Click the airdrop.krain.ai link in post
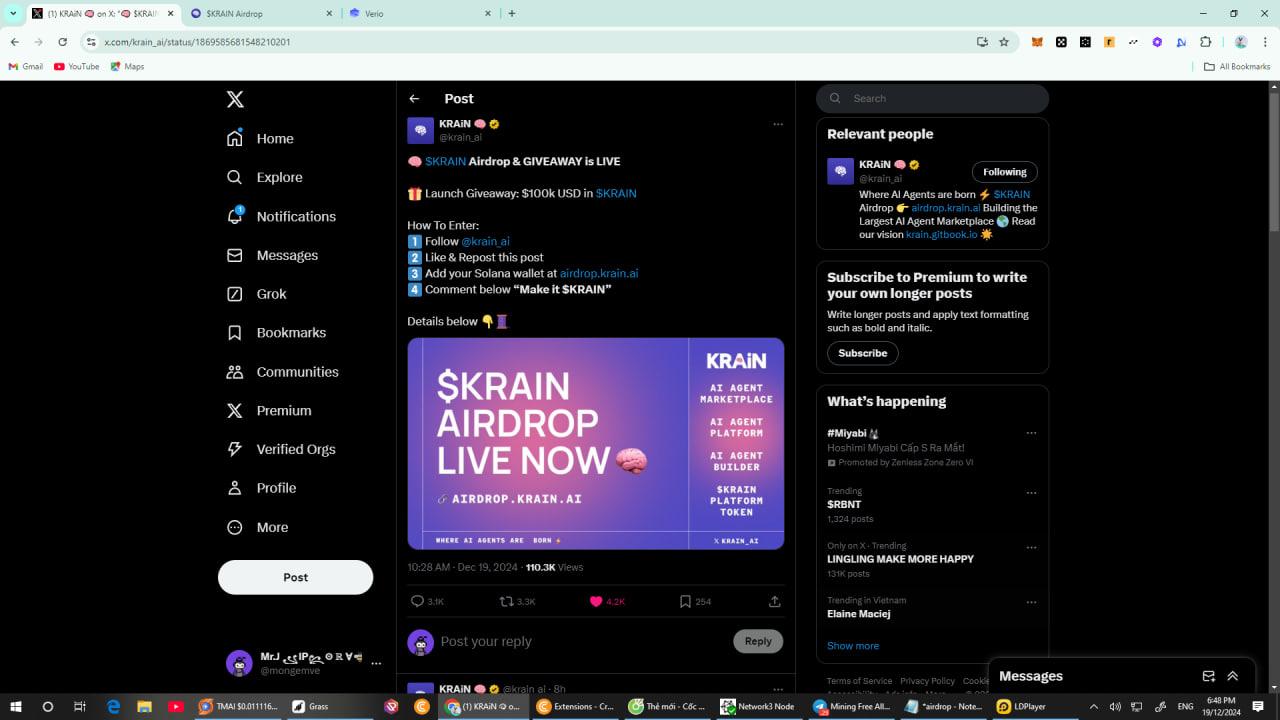 [598, 273]
